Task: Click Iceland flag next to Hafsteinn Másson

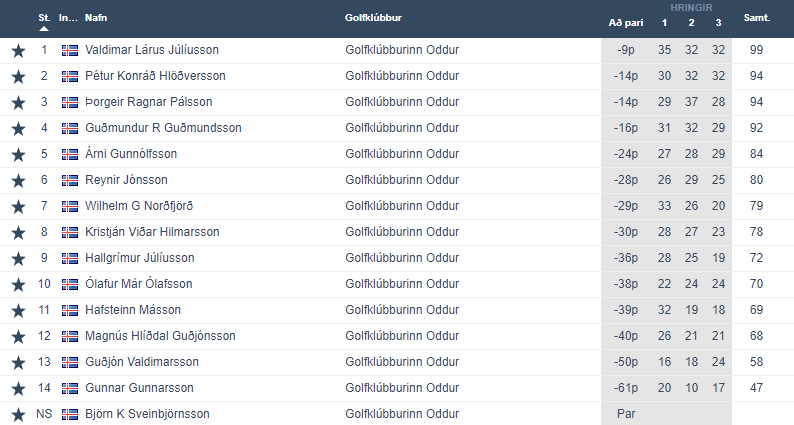Action: [70, 310]
